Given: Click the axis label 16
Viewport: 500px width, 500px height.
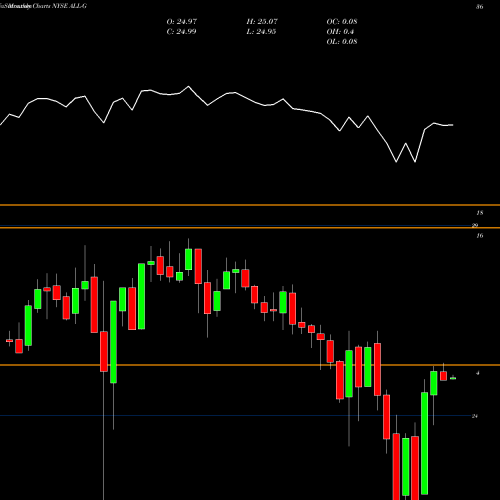Looking at the screenshot, I should point(480,236).
